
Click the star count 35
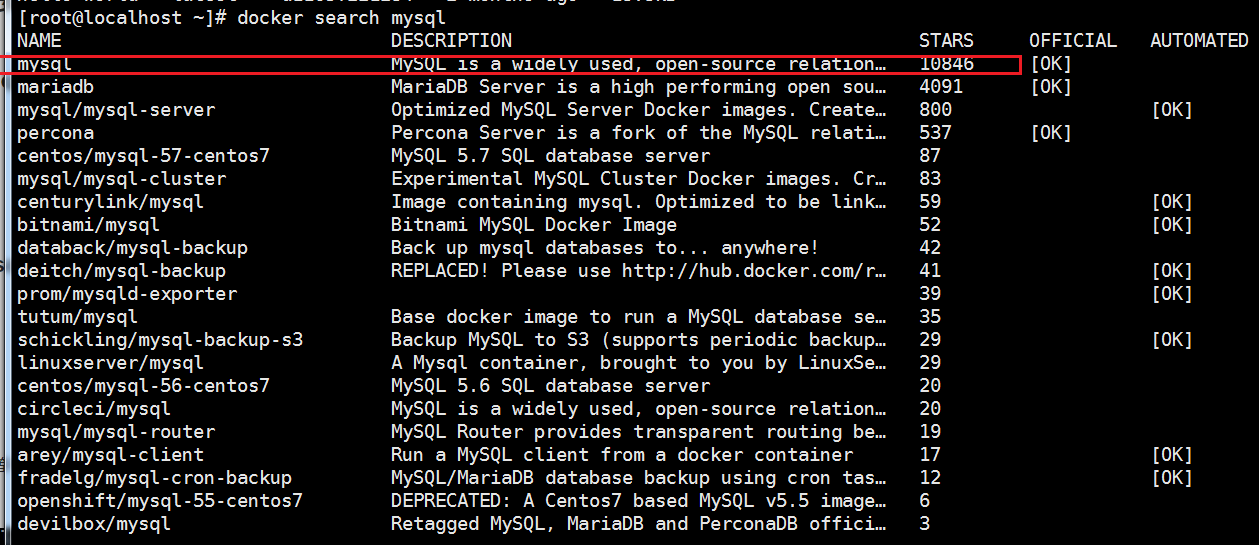point(930,317)
